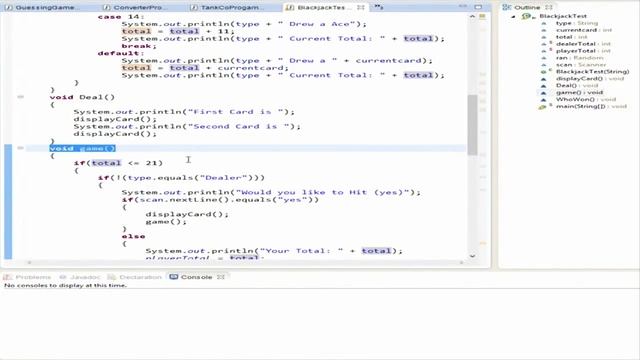Click the 'Second Card is' println line
640x360 pixels.
[x=187, y=127]
